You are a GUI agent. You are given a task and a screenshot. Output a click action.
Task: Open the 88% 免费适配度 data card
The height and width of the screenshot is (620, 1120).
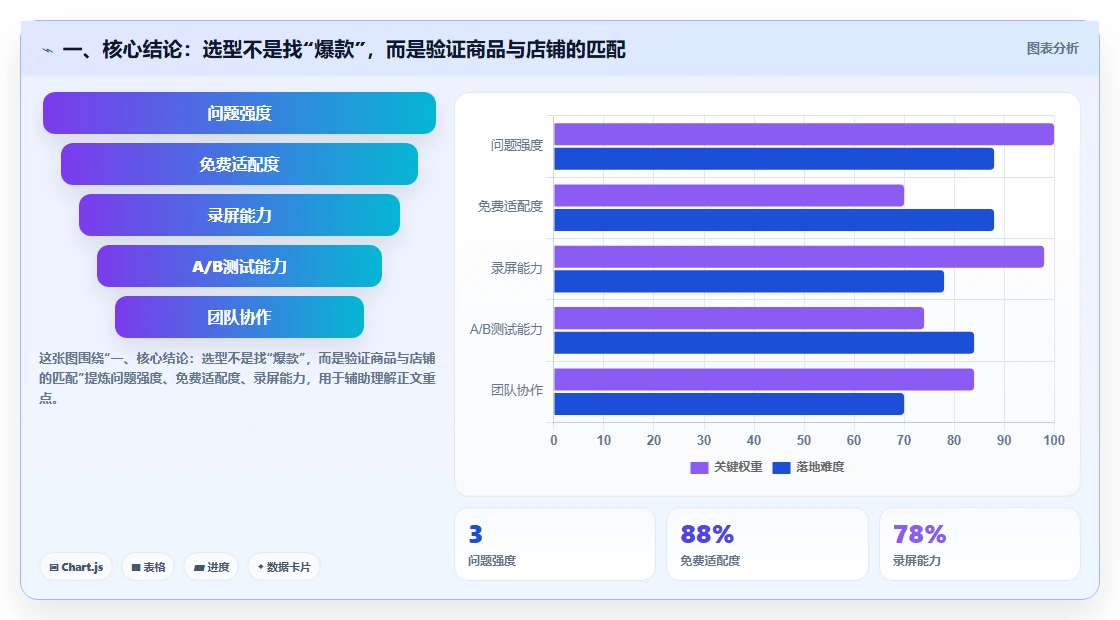[767, 544]
